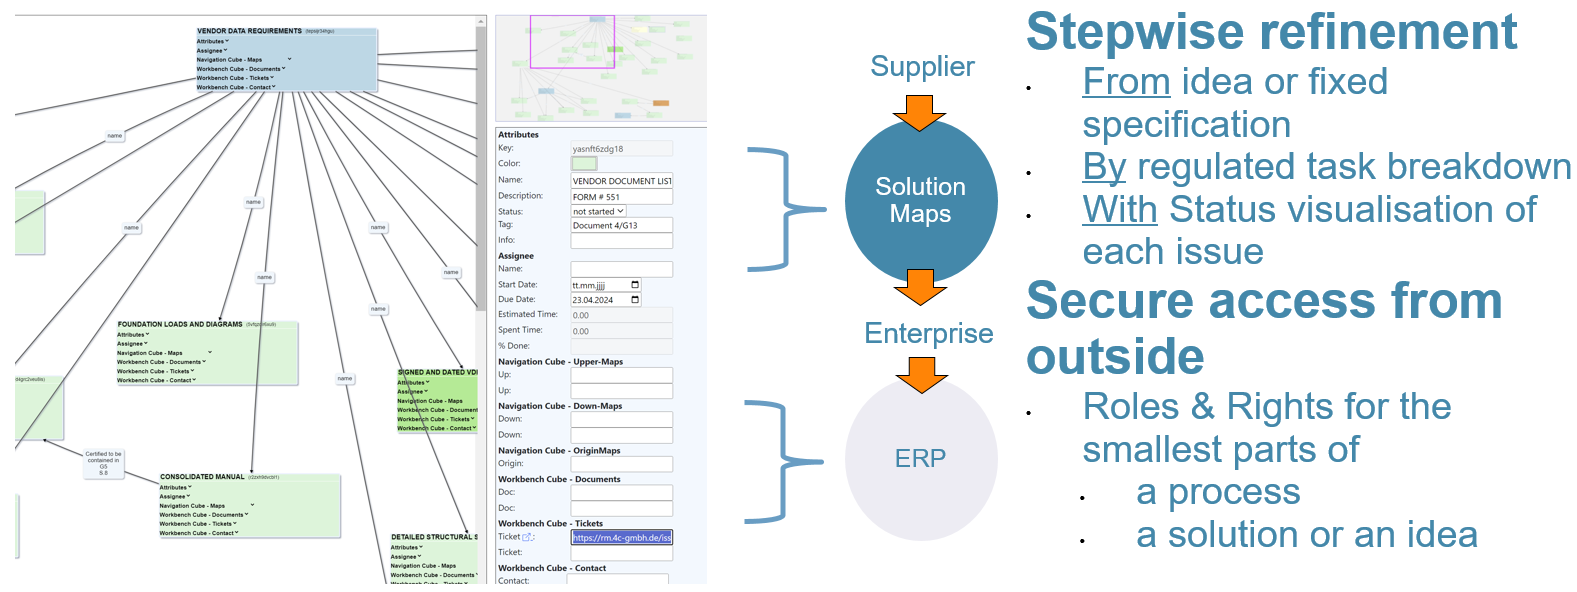This screenshot has height=592, width=1577.
Task: Click the Spent Time field
Action: point(622,331)
